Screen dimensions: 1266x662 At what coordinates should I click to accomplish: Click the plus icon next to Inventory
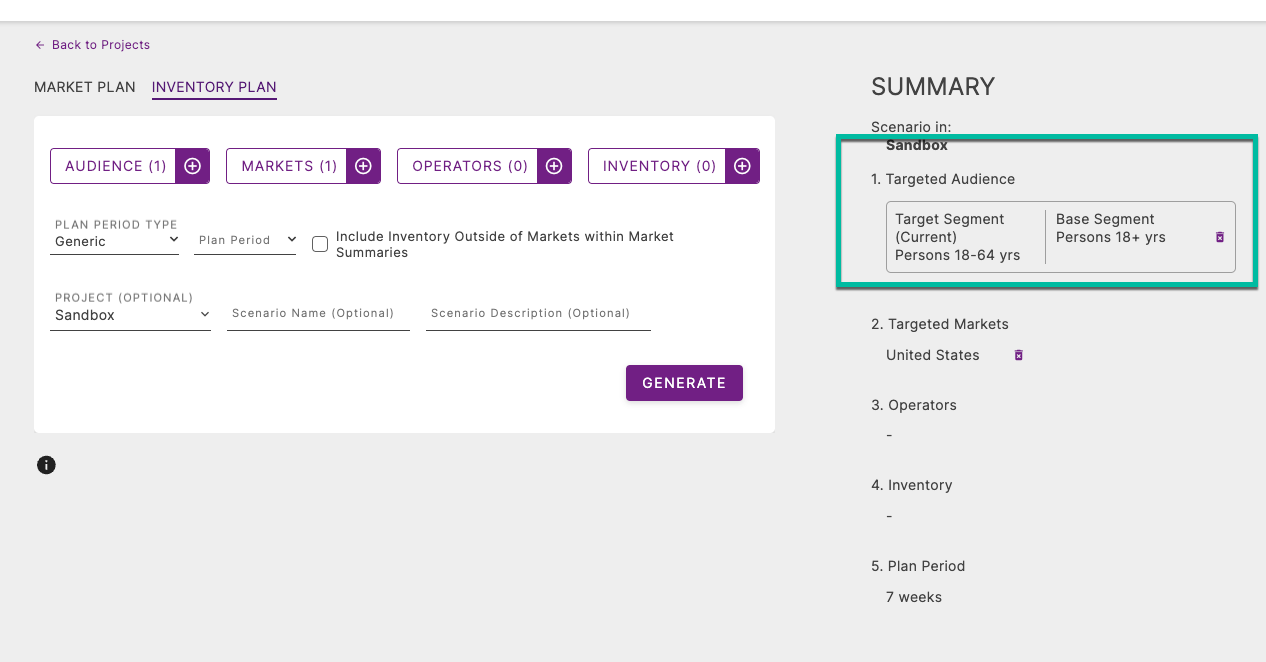pyautogui.click(x=742, y=166)
